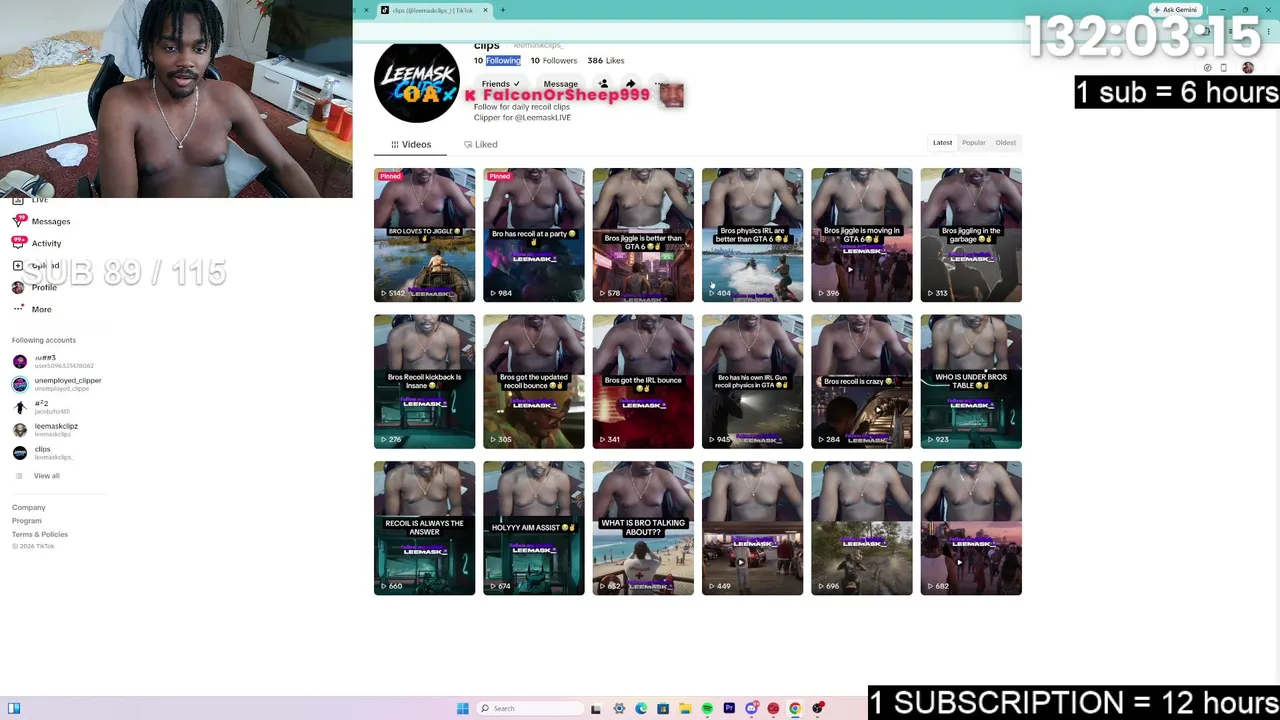
Task: Toggle the Friends follow status button
Action: pos(499,84)
